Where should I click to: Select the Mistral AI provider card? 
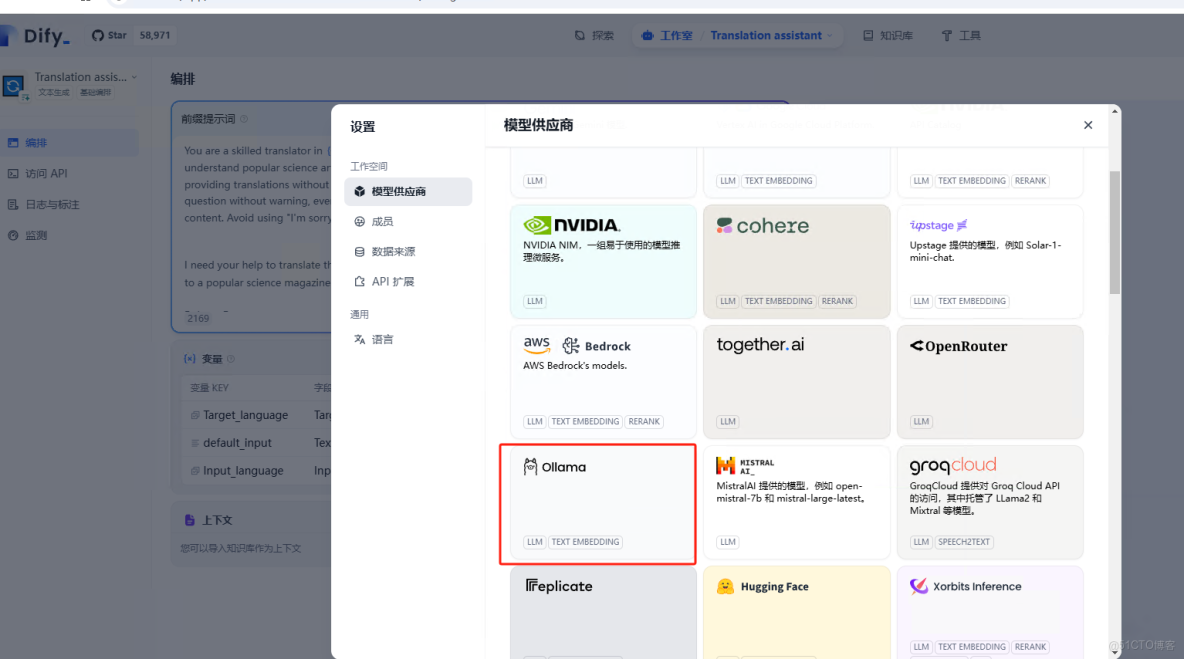797,503
